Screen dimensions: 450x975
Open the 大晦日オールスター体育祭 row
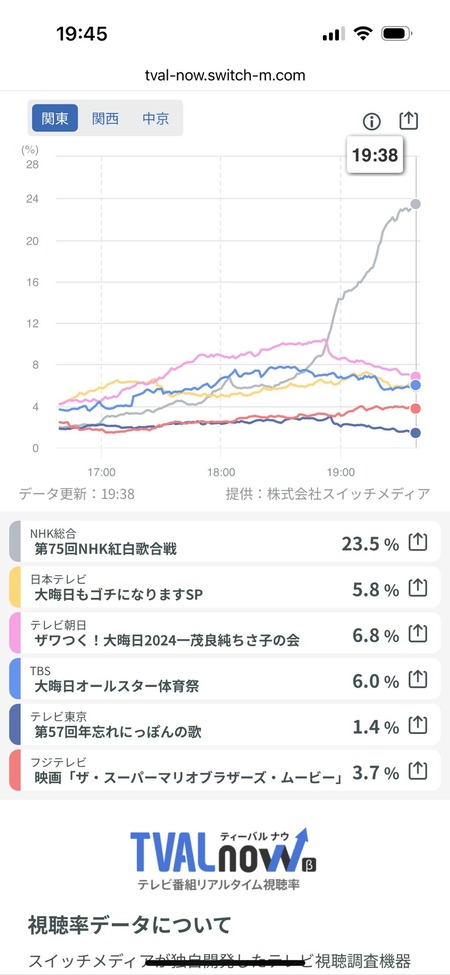click(225, 679)
